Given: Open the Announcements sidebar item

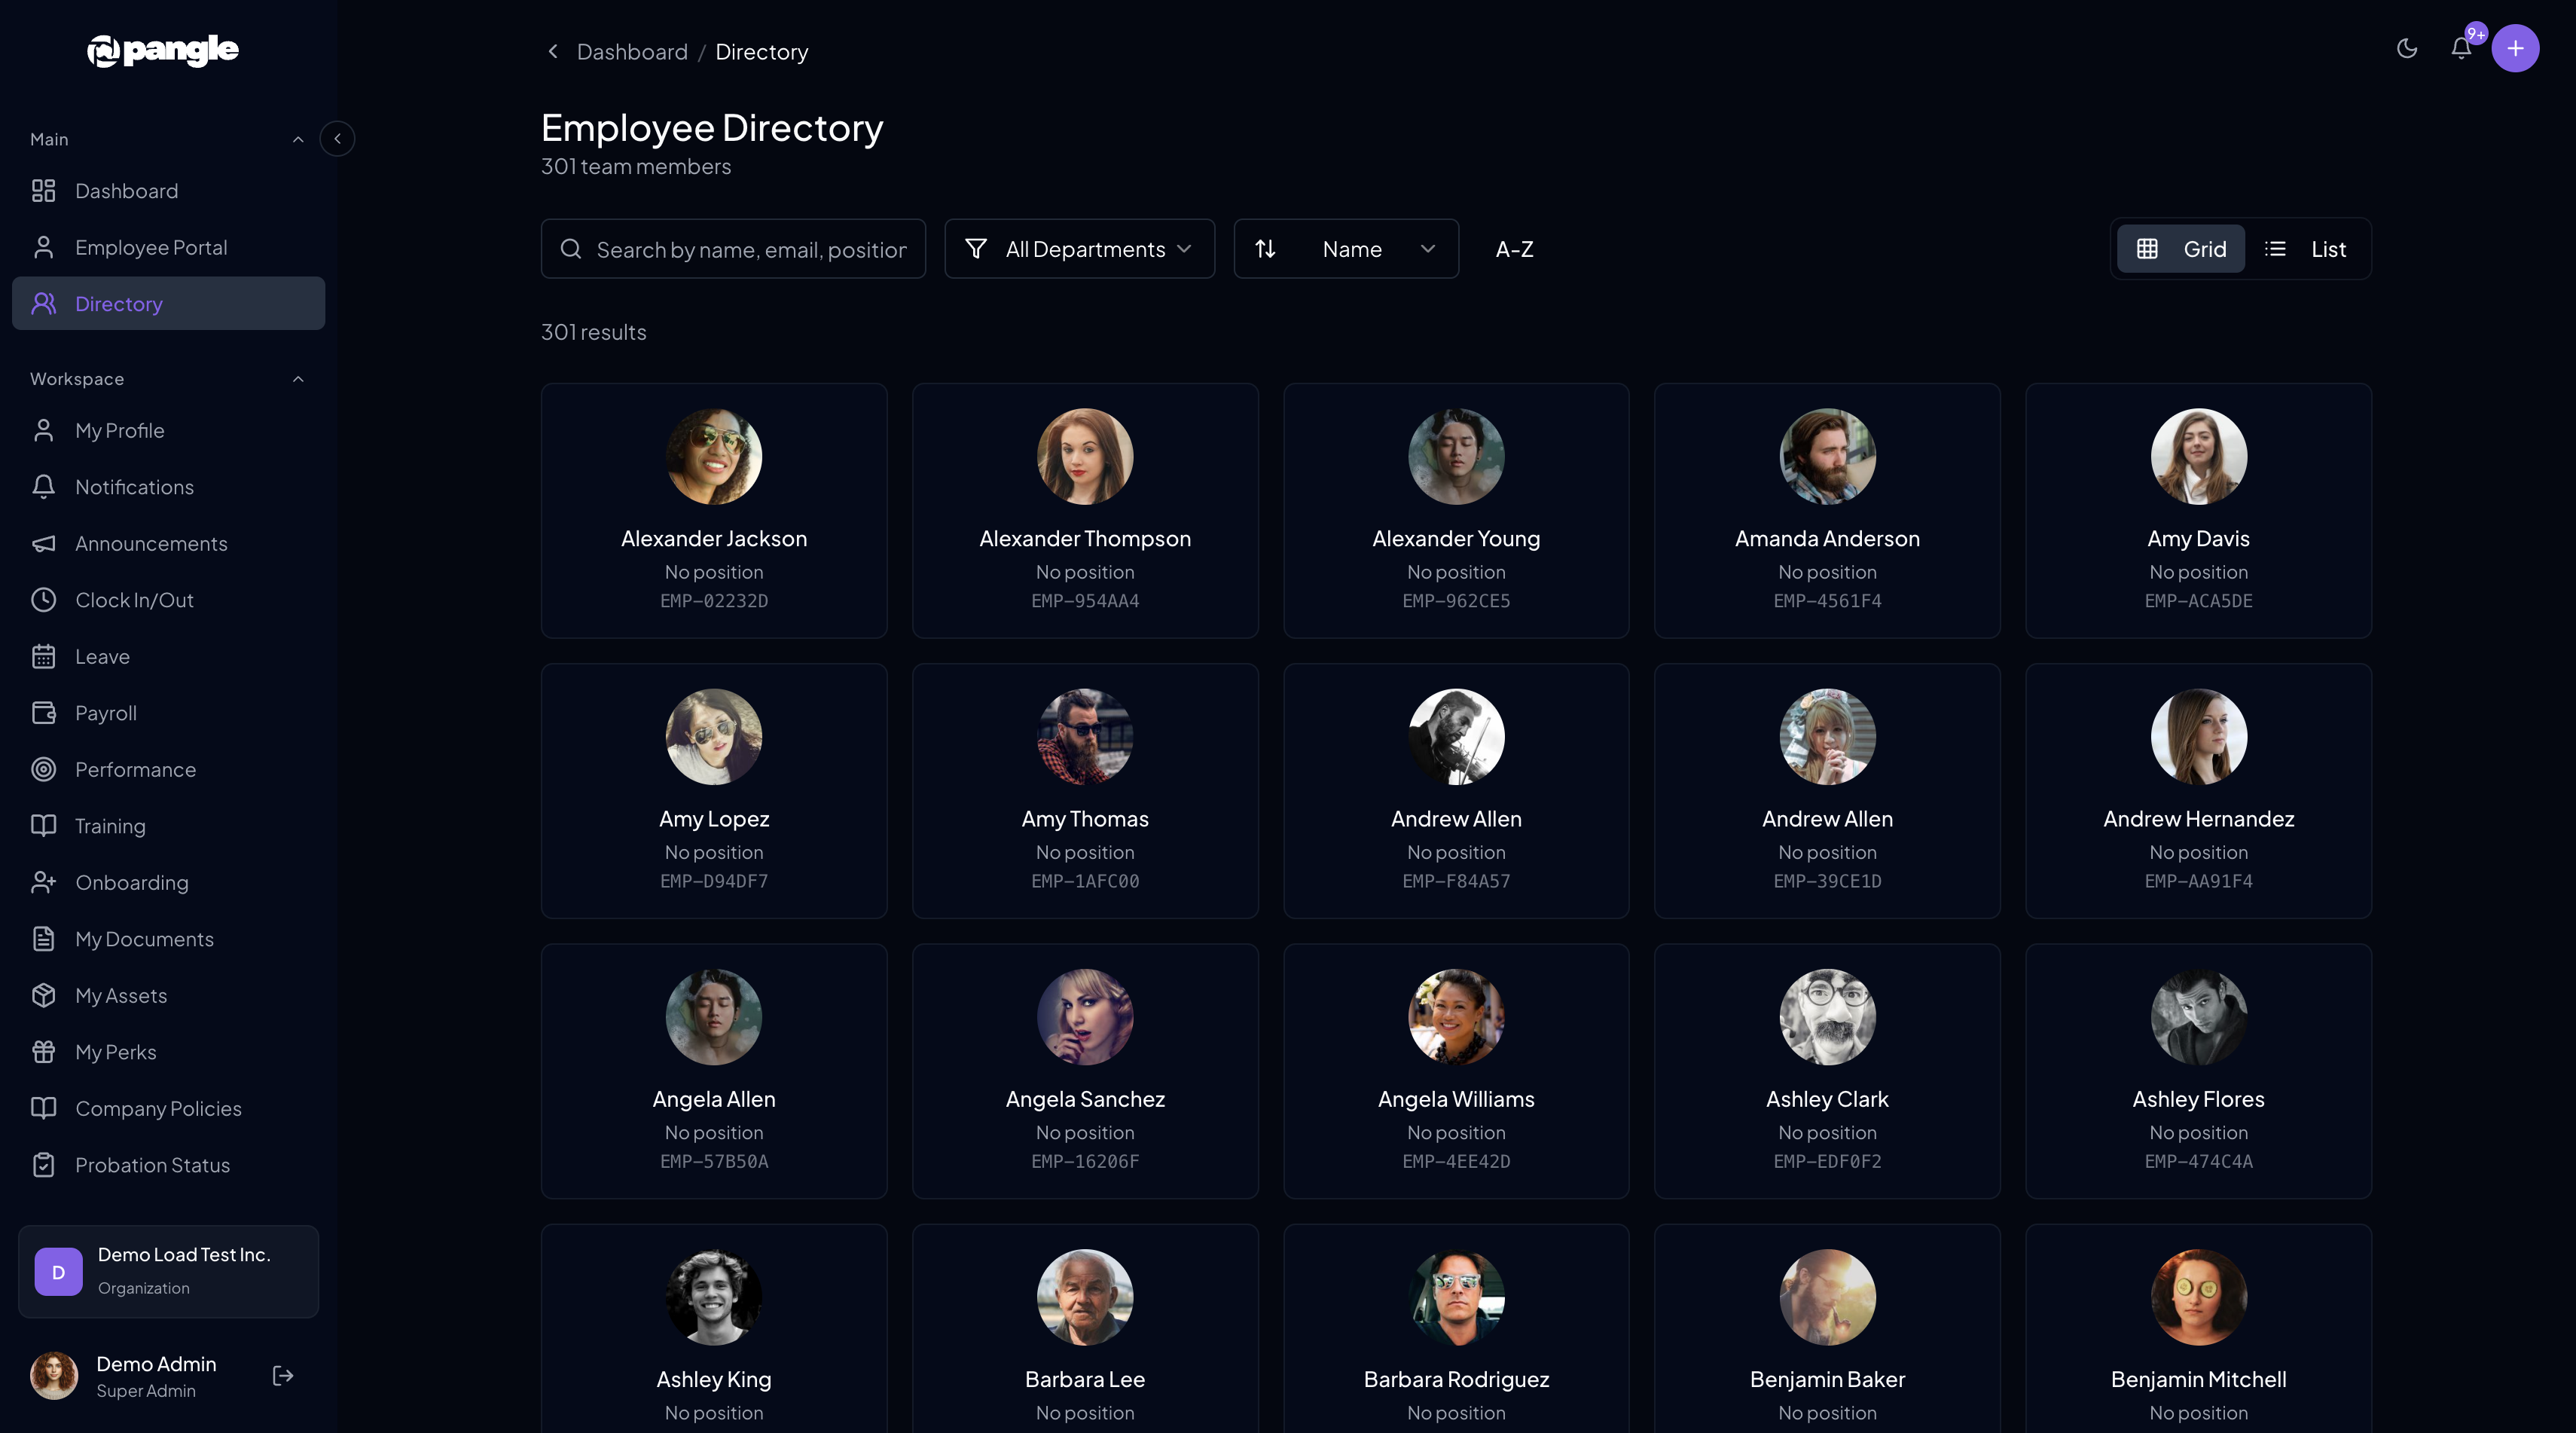Looking at the screenshot, I should coord(151,544).
